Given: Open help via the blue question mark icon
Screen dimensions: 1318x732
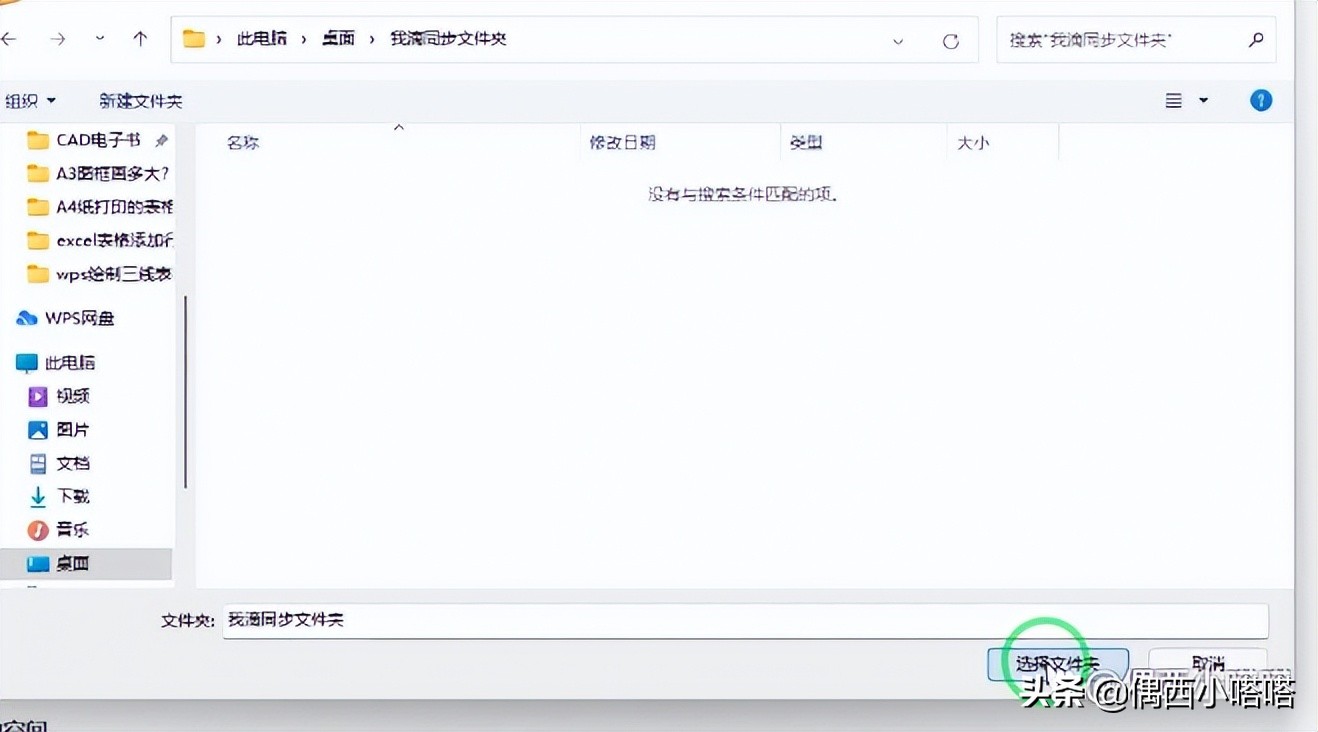Looking at the screenshot, I should pyautogui.click(x=1260, y=100).
